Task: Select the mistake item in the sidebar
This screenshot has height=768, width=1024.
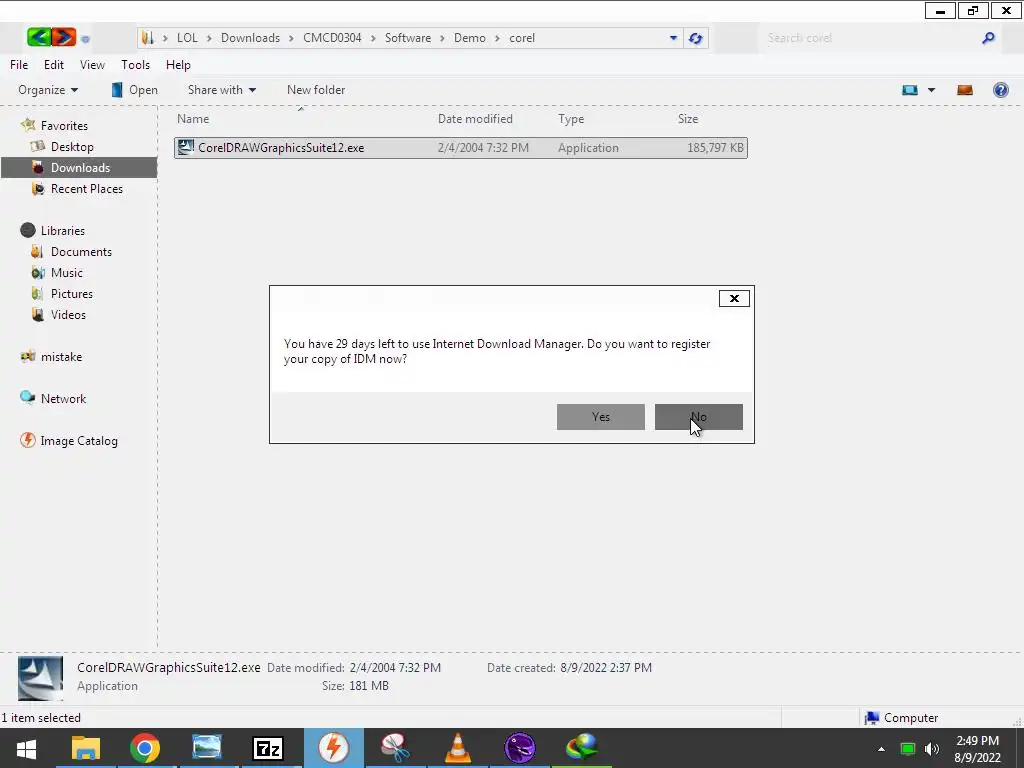Action: [61, 357]
